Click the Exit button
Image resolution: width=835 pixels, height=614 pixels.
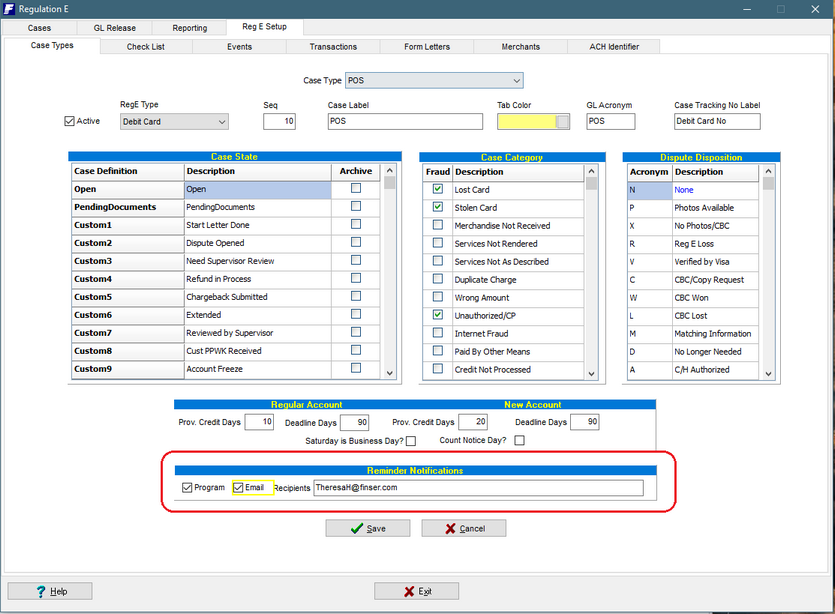coord(416,591)
